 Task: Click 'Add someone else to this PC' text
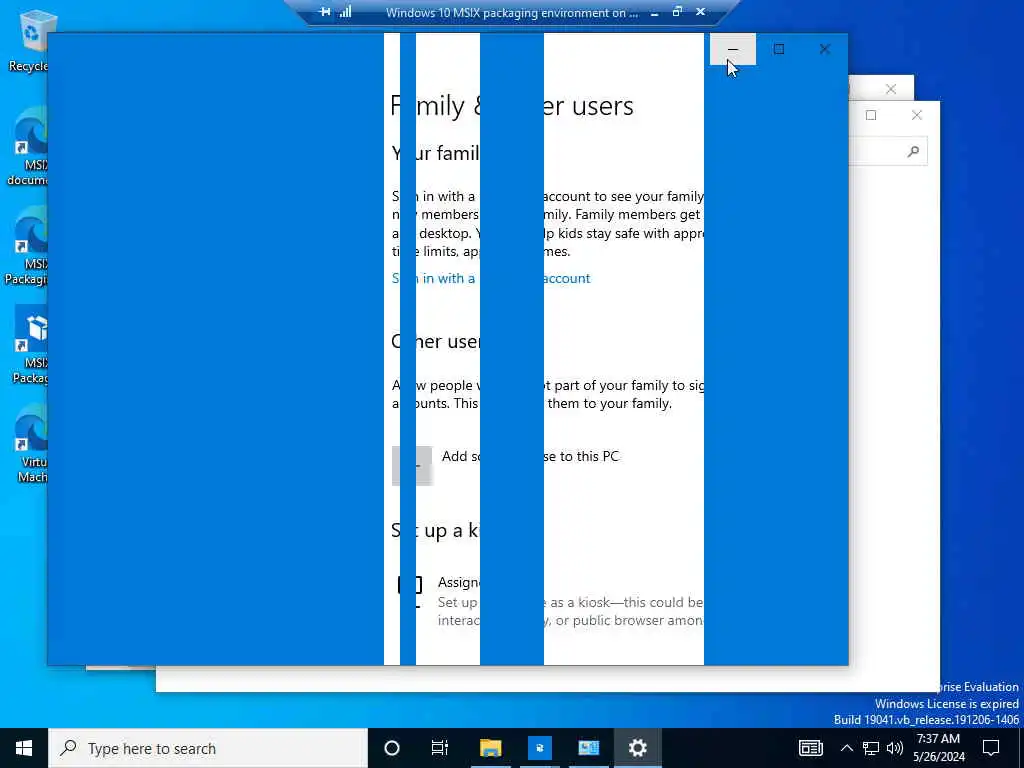tap(530, 456)
